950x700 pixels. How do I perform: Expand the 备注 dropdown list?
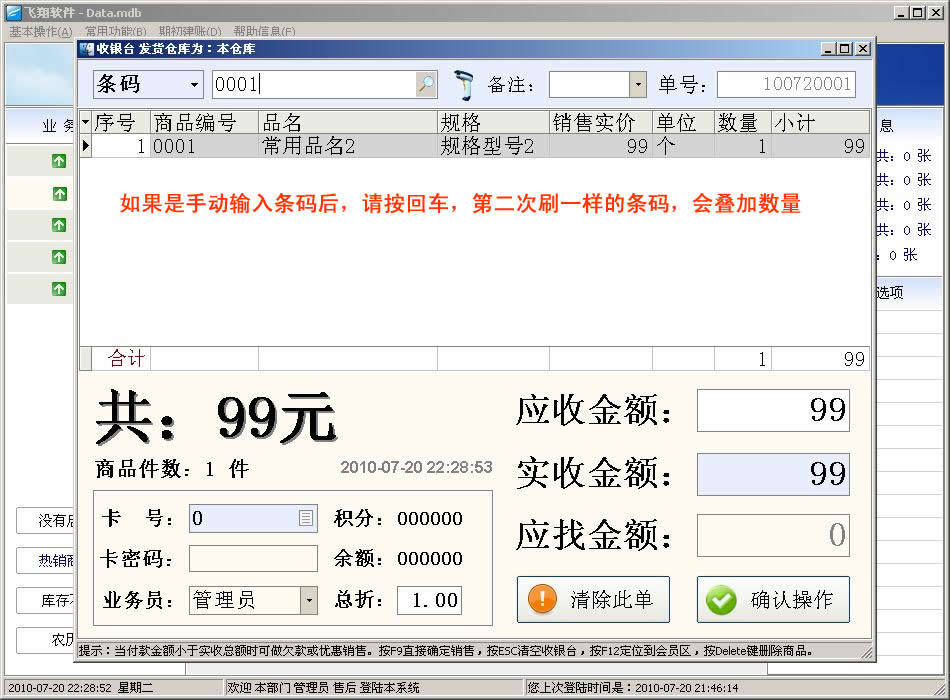click(x=637, y=85)
